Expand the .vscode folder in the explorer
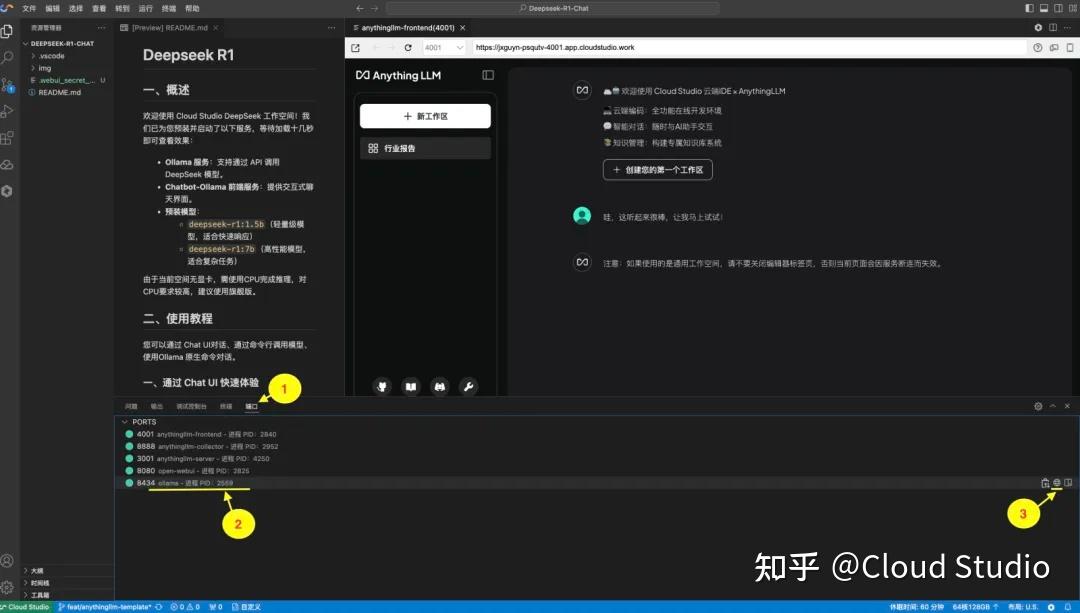 (48, 55)
